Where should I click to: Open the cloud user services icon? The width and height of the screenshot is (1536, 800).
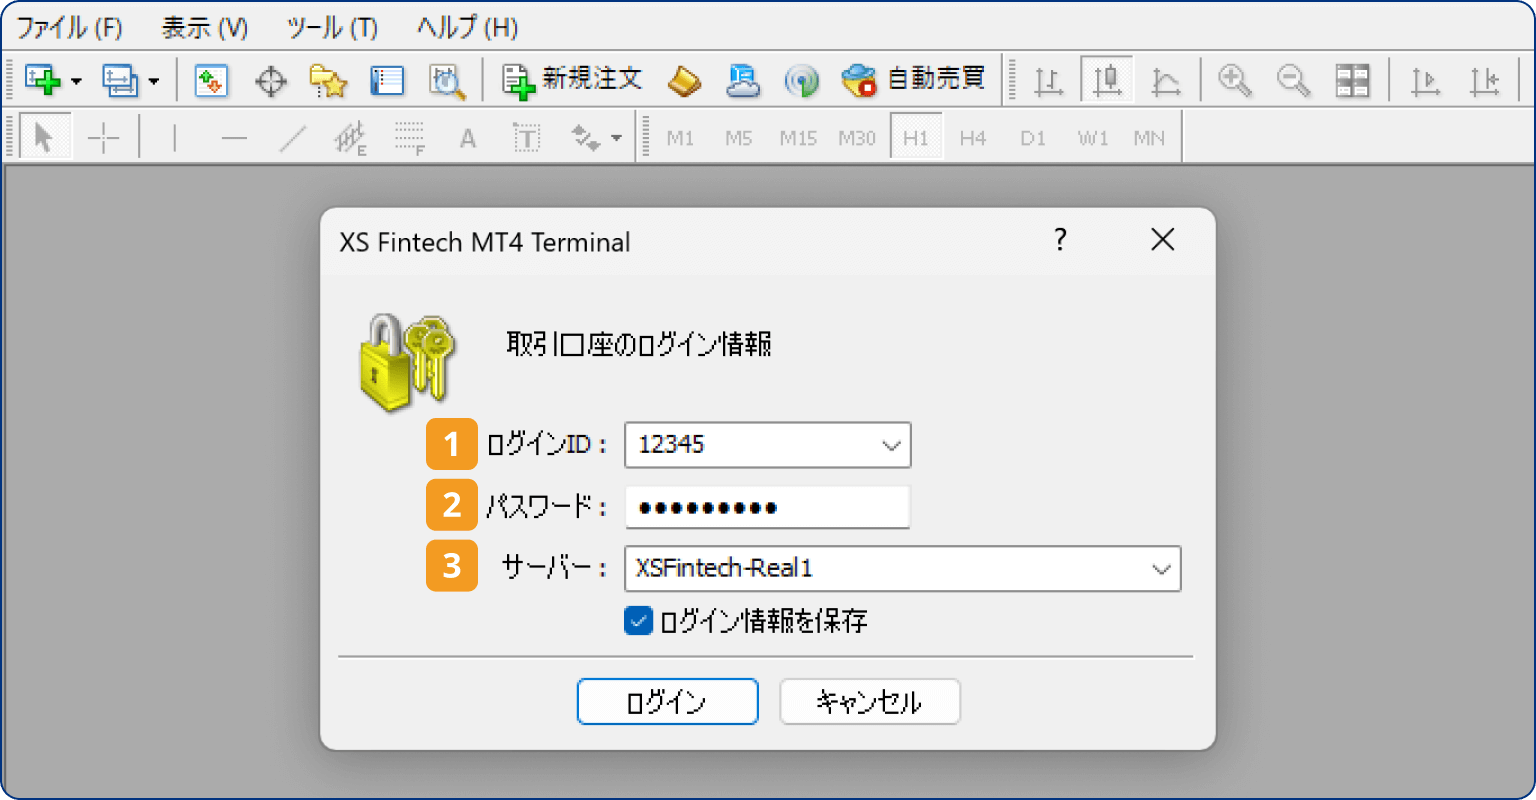point(742,80)
